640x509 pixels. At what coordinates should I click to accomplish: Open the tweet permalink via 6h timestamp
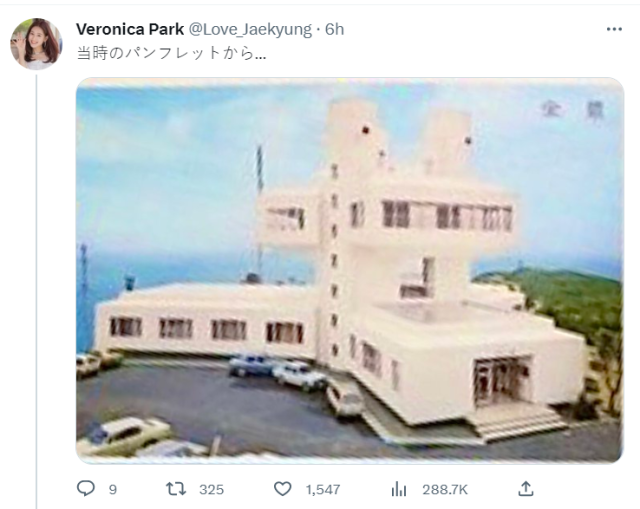333,29
